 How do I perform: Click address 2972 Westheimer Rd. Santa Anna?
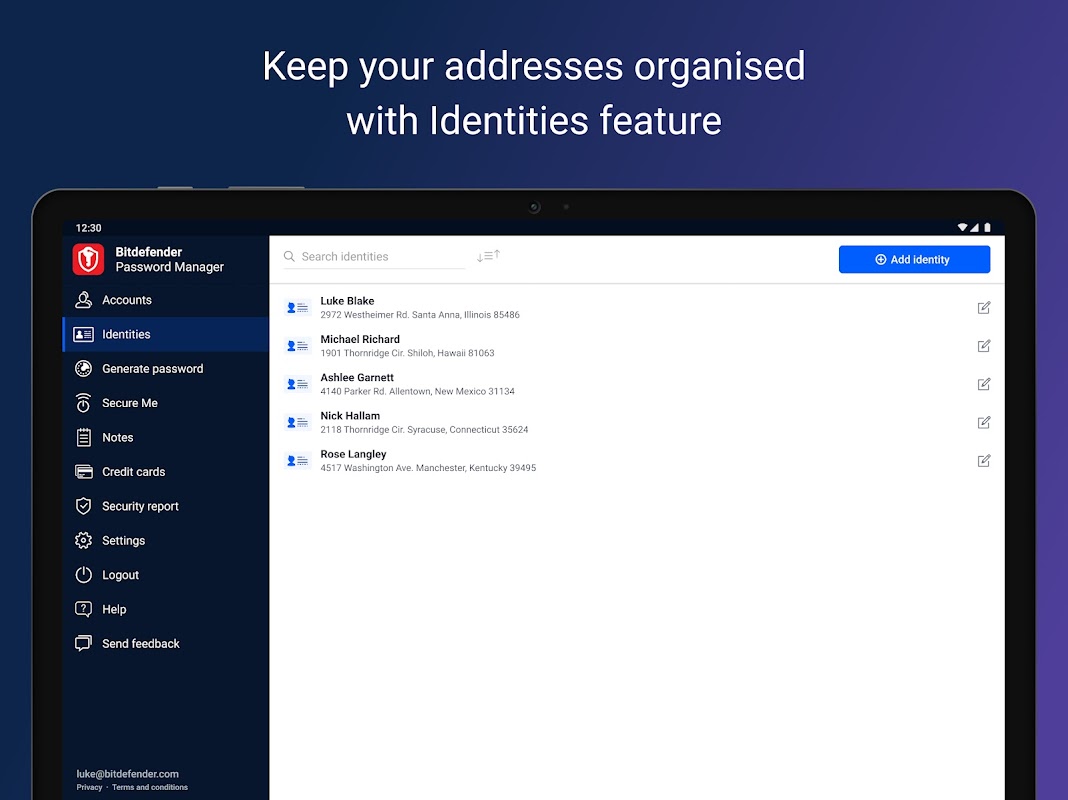point(420,315)
